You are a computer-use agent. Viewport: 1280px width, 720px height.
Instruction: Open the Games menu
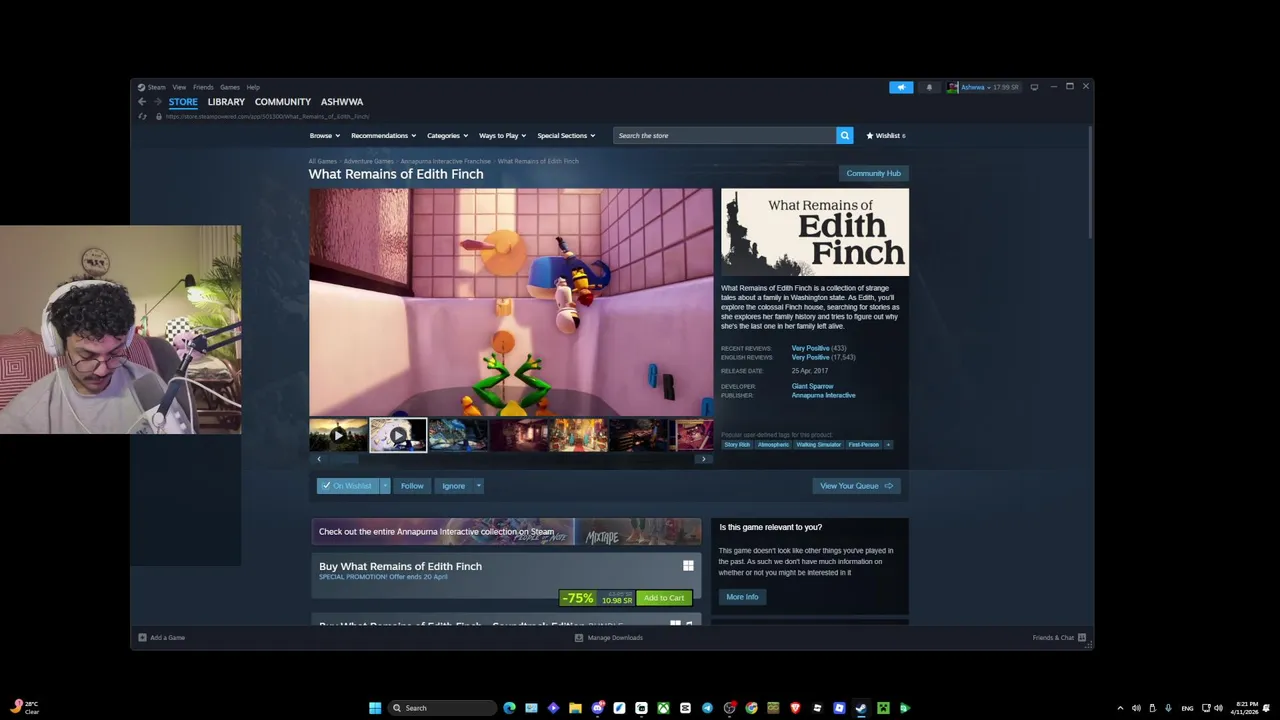pos(230,87)
